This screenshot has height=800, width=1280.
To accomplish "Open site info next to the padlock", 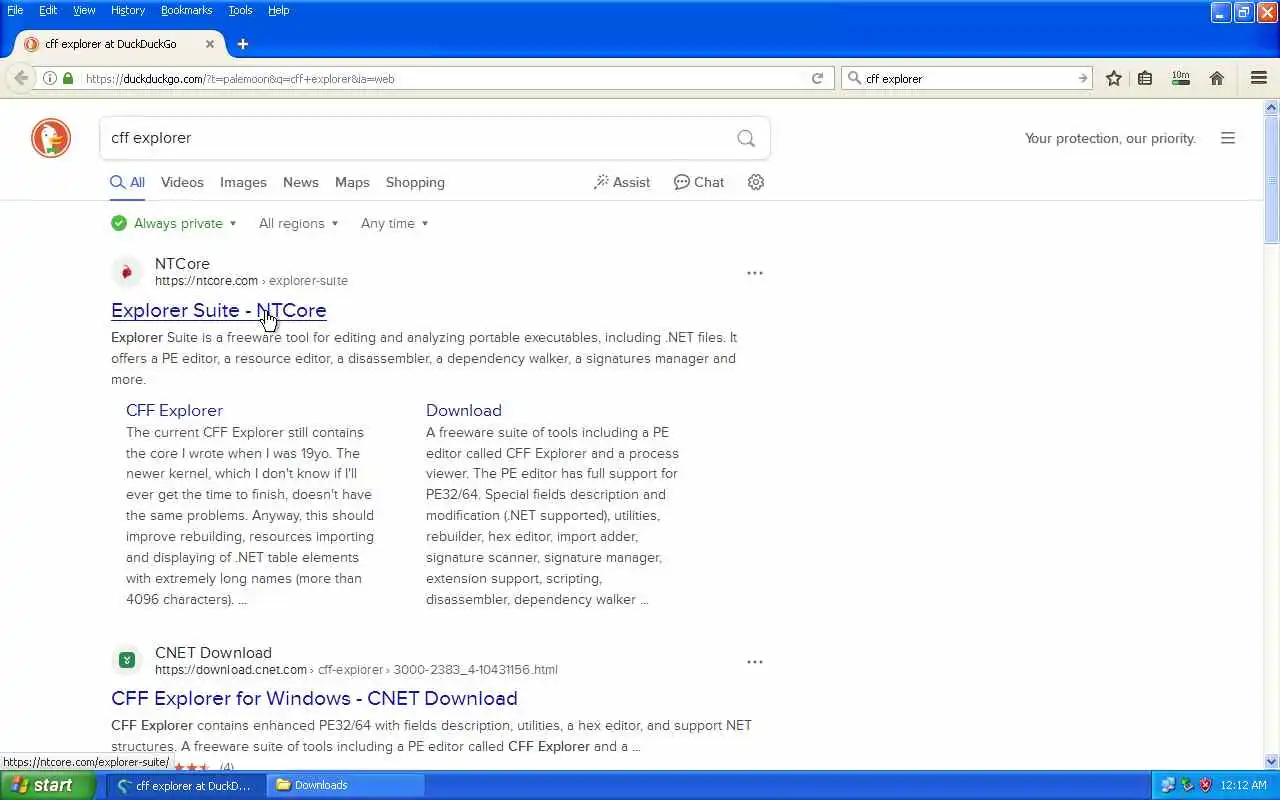I will point(49,78).
